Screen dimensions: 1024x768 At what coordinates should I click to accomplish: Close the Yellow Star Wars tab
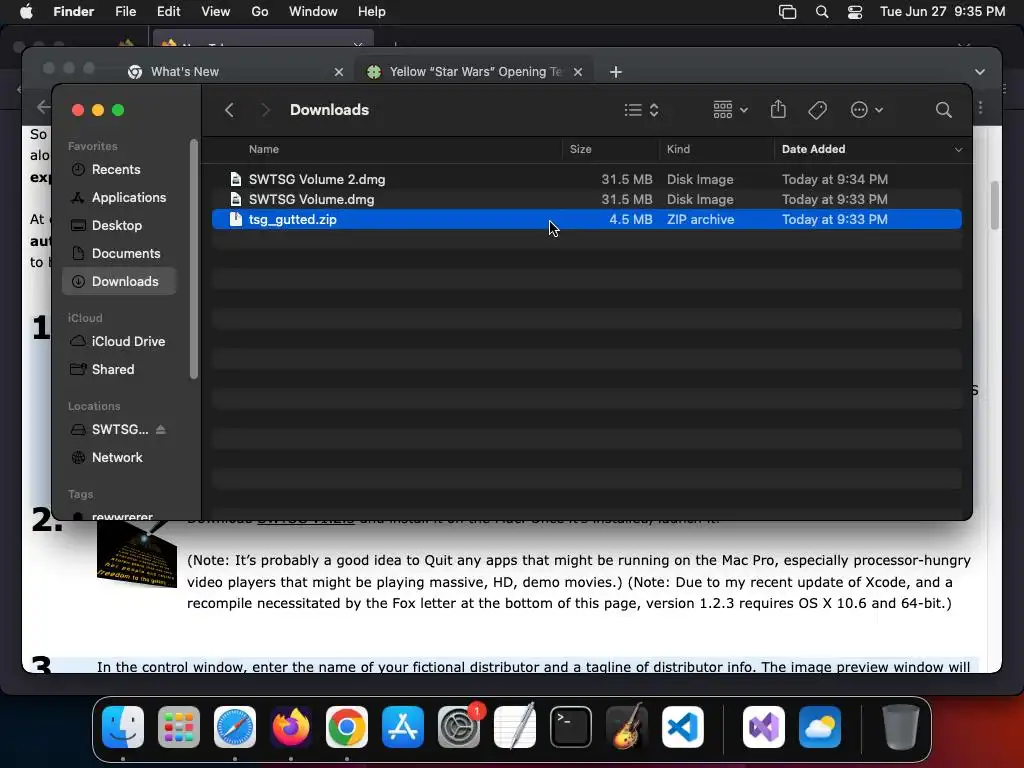pos(578,72)
